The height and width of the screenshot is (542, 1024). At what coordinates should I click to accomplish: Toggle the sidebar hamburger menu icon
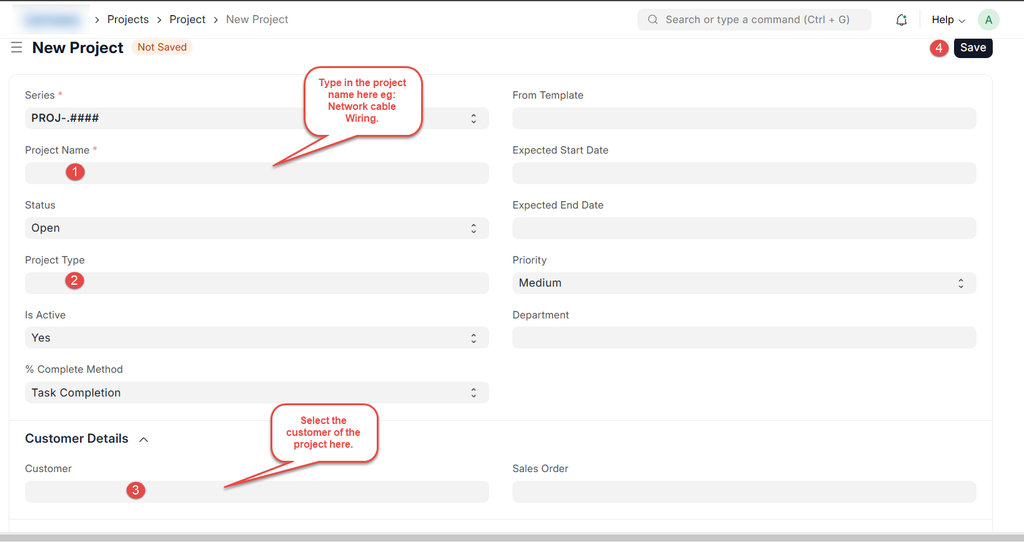click(16, 47)
